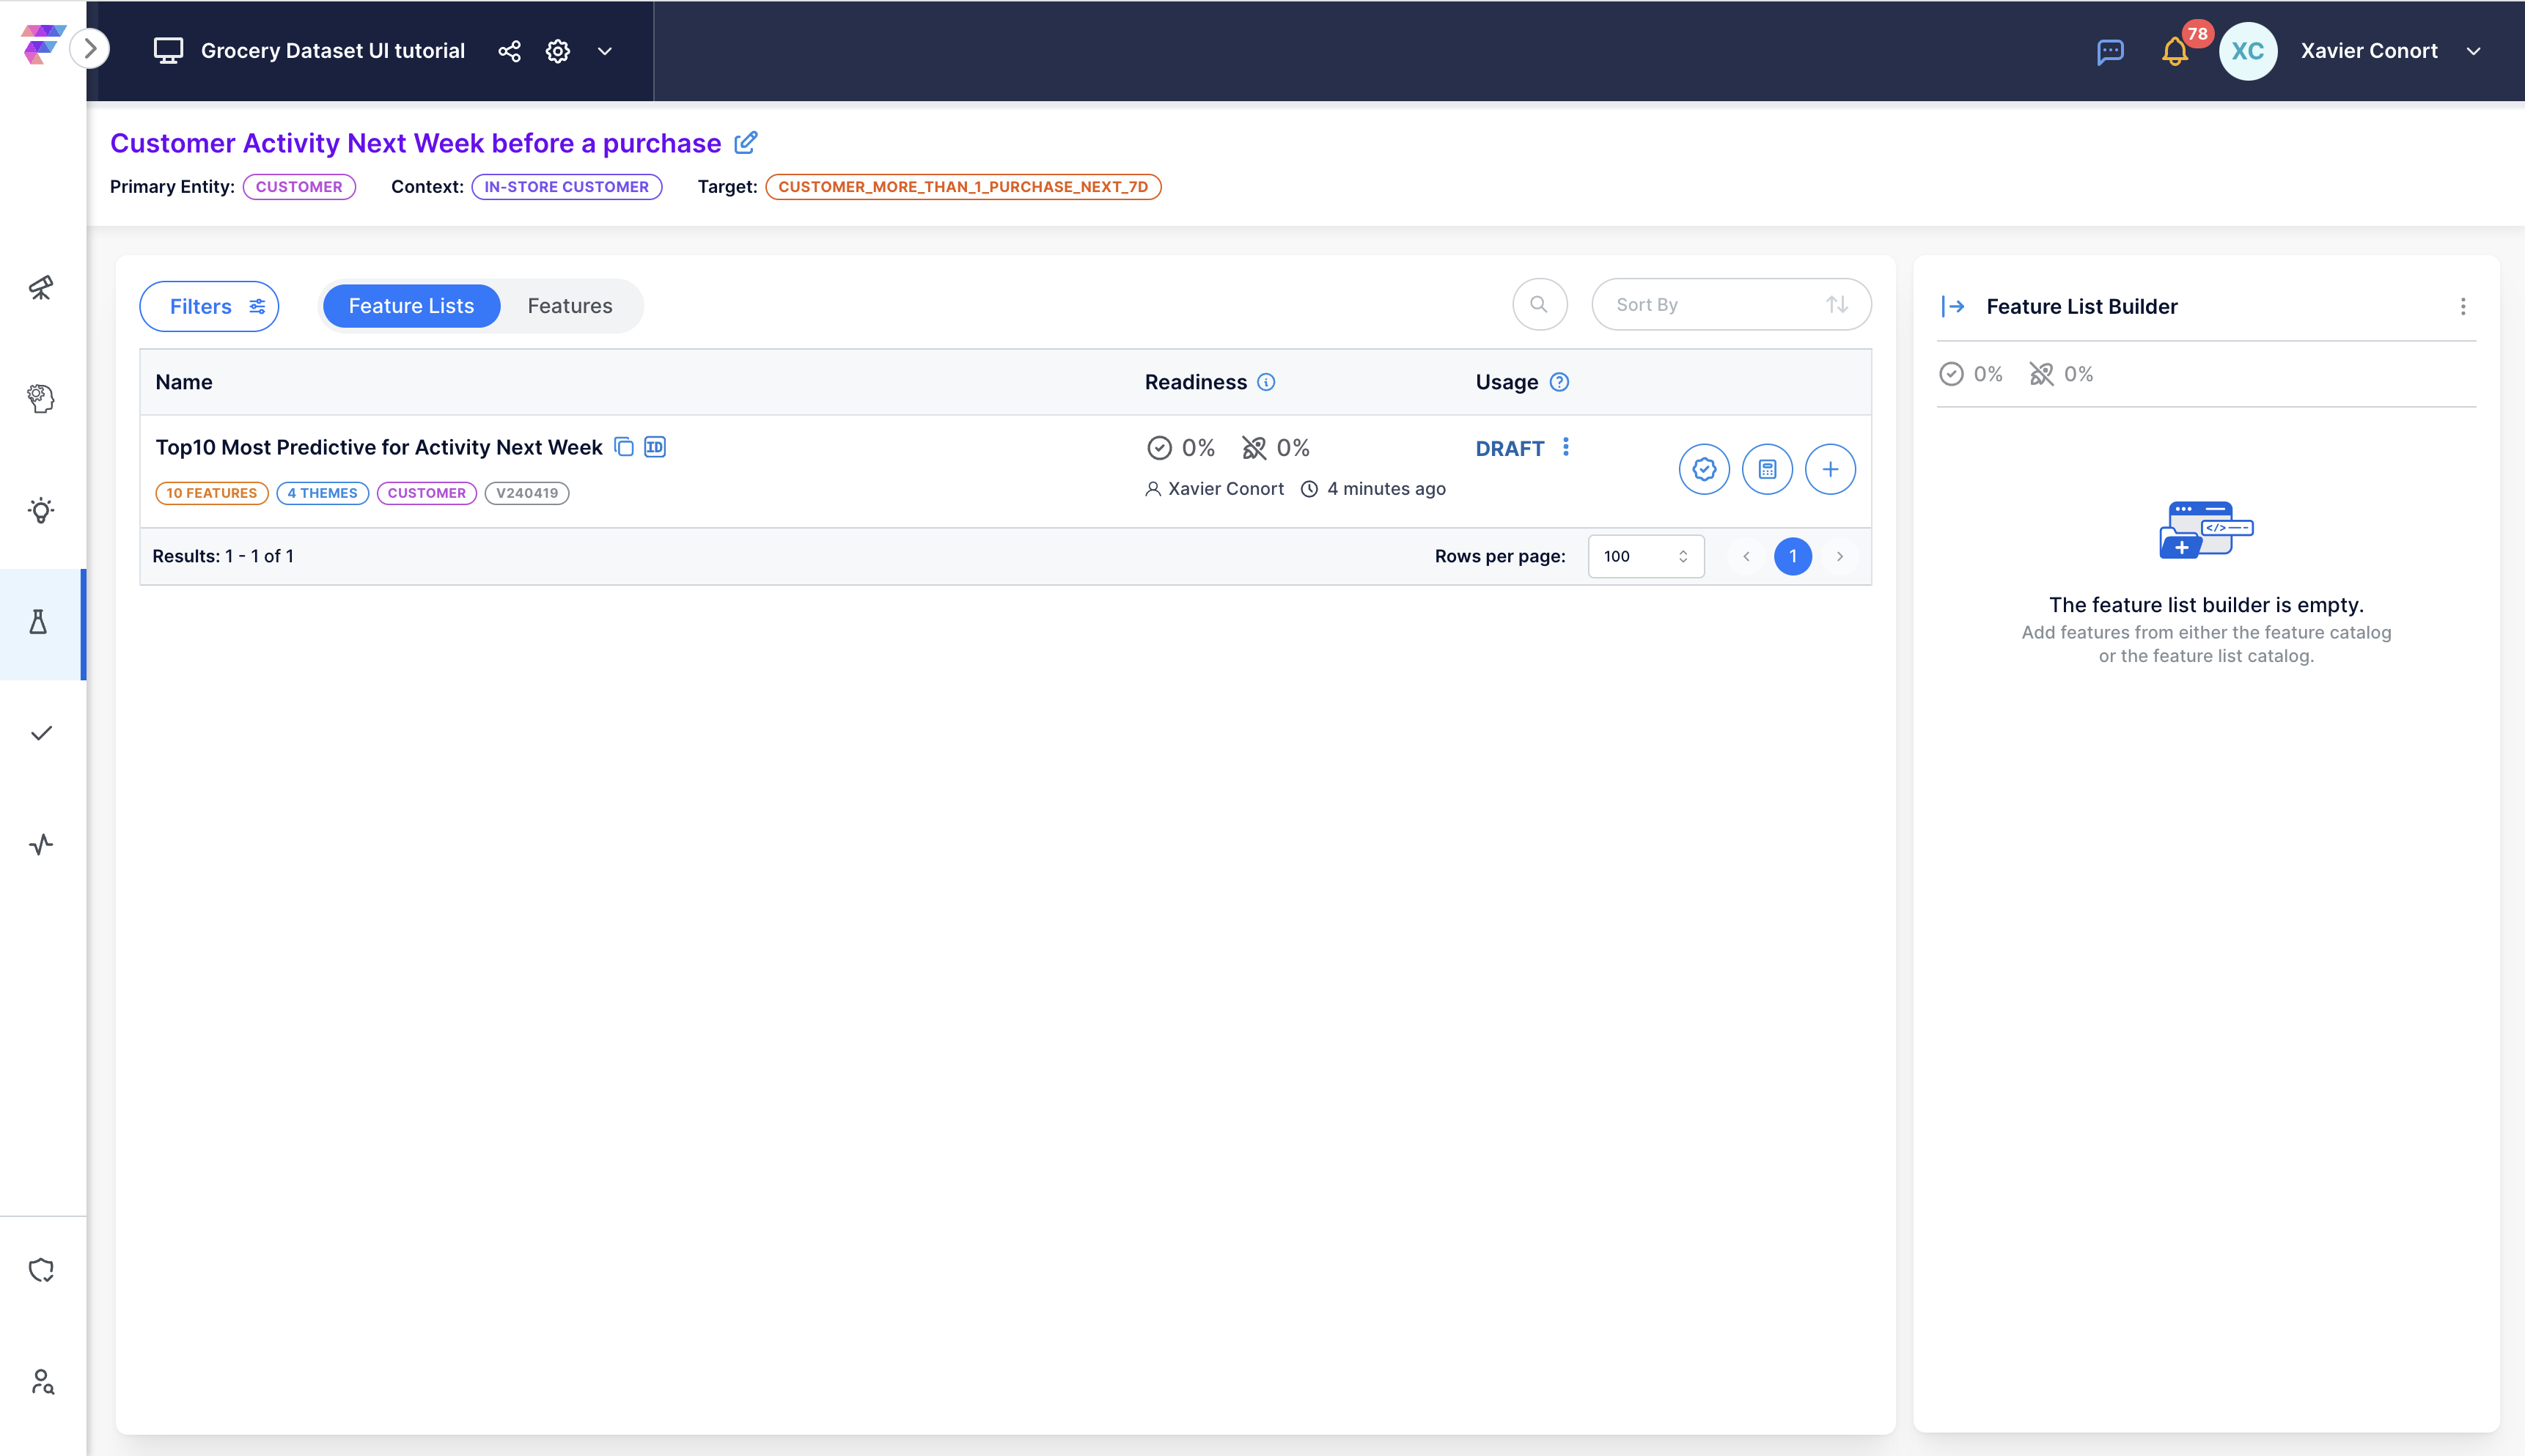
Task: Go to previous page arrow
Action: 1746,556
